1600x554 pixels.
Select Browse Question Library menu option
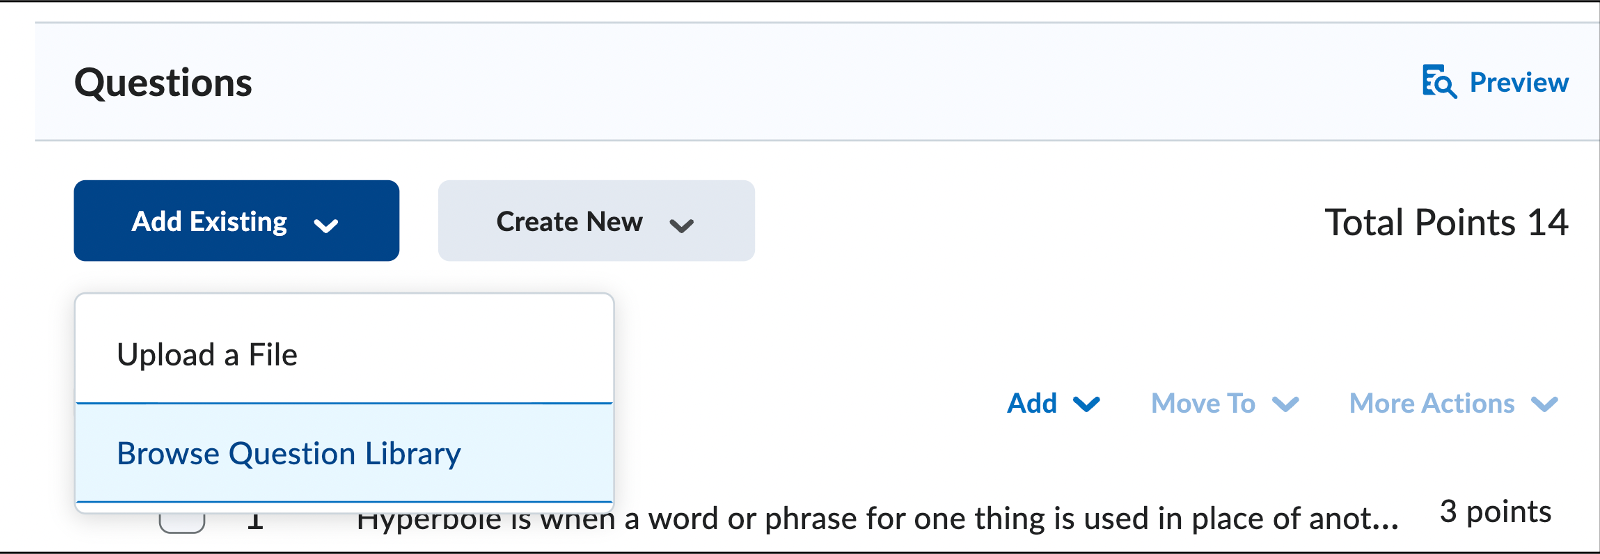[x=289, y=454]
